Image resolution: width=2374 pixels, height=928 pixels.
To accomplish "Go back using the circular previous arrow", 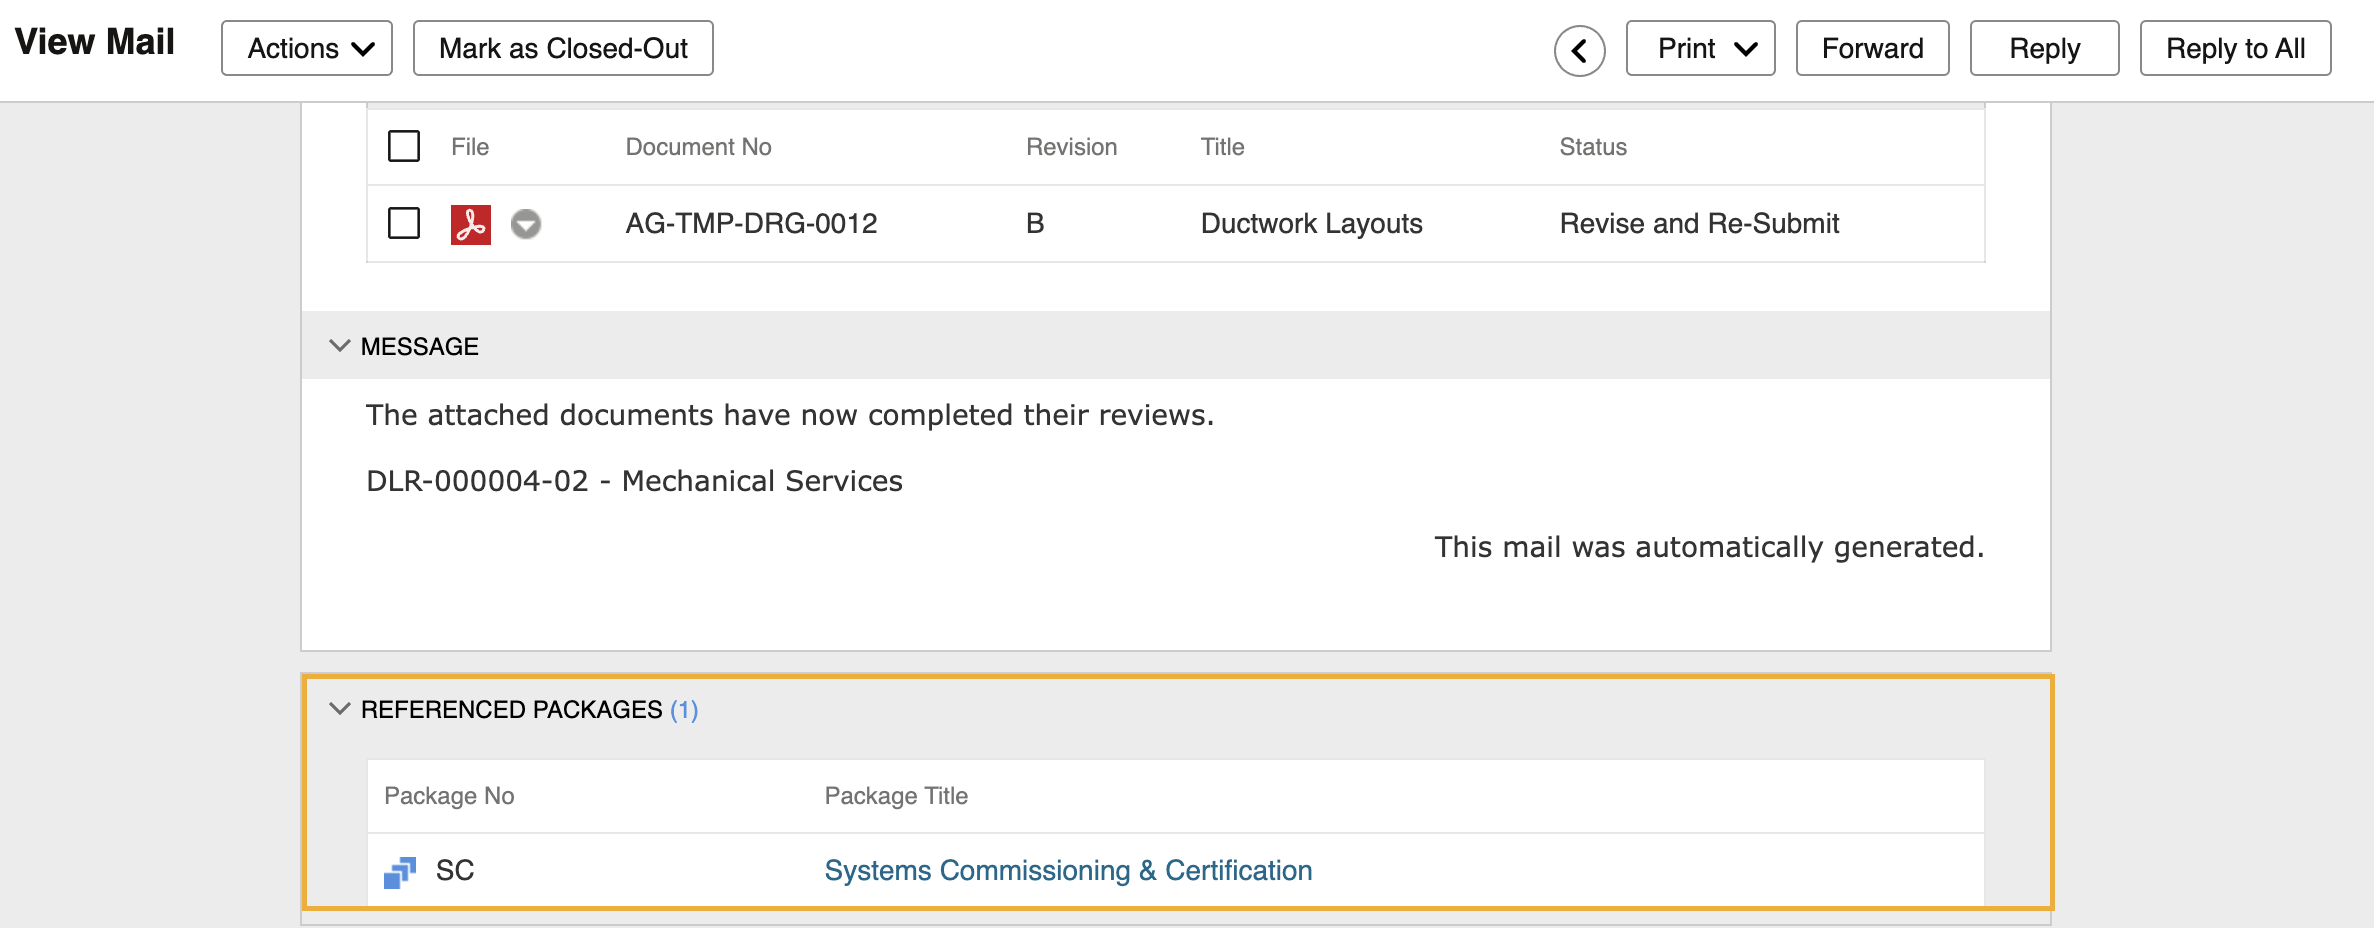I will 1579,50.
